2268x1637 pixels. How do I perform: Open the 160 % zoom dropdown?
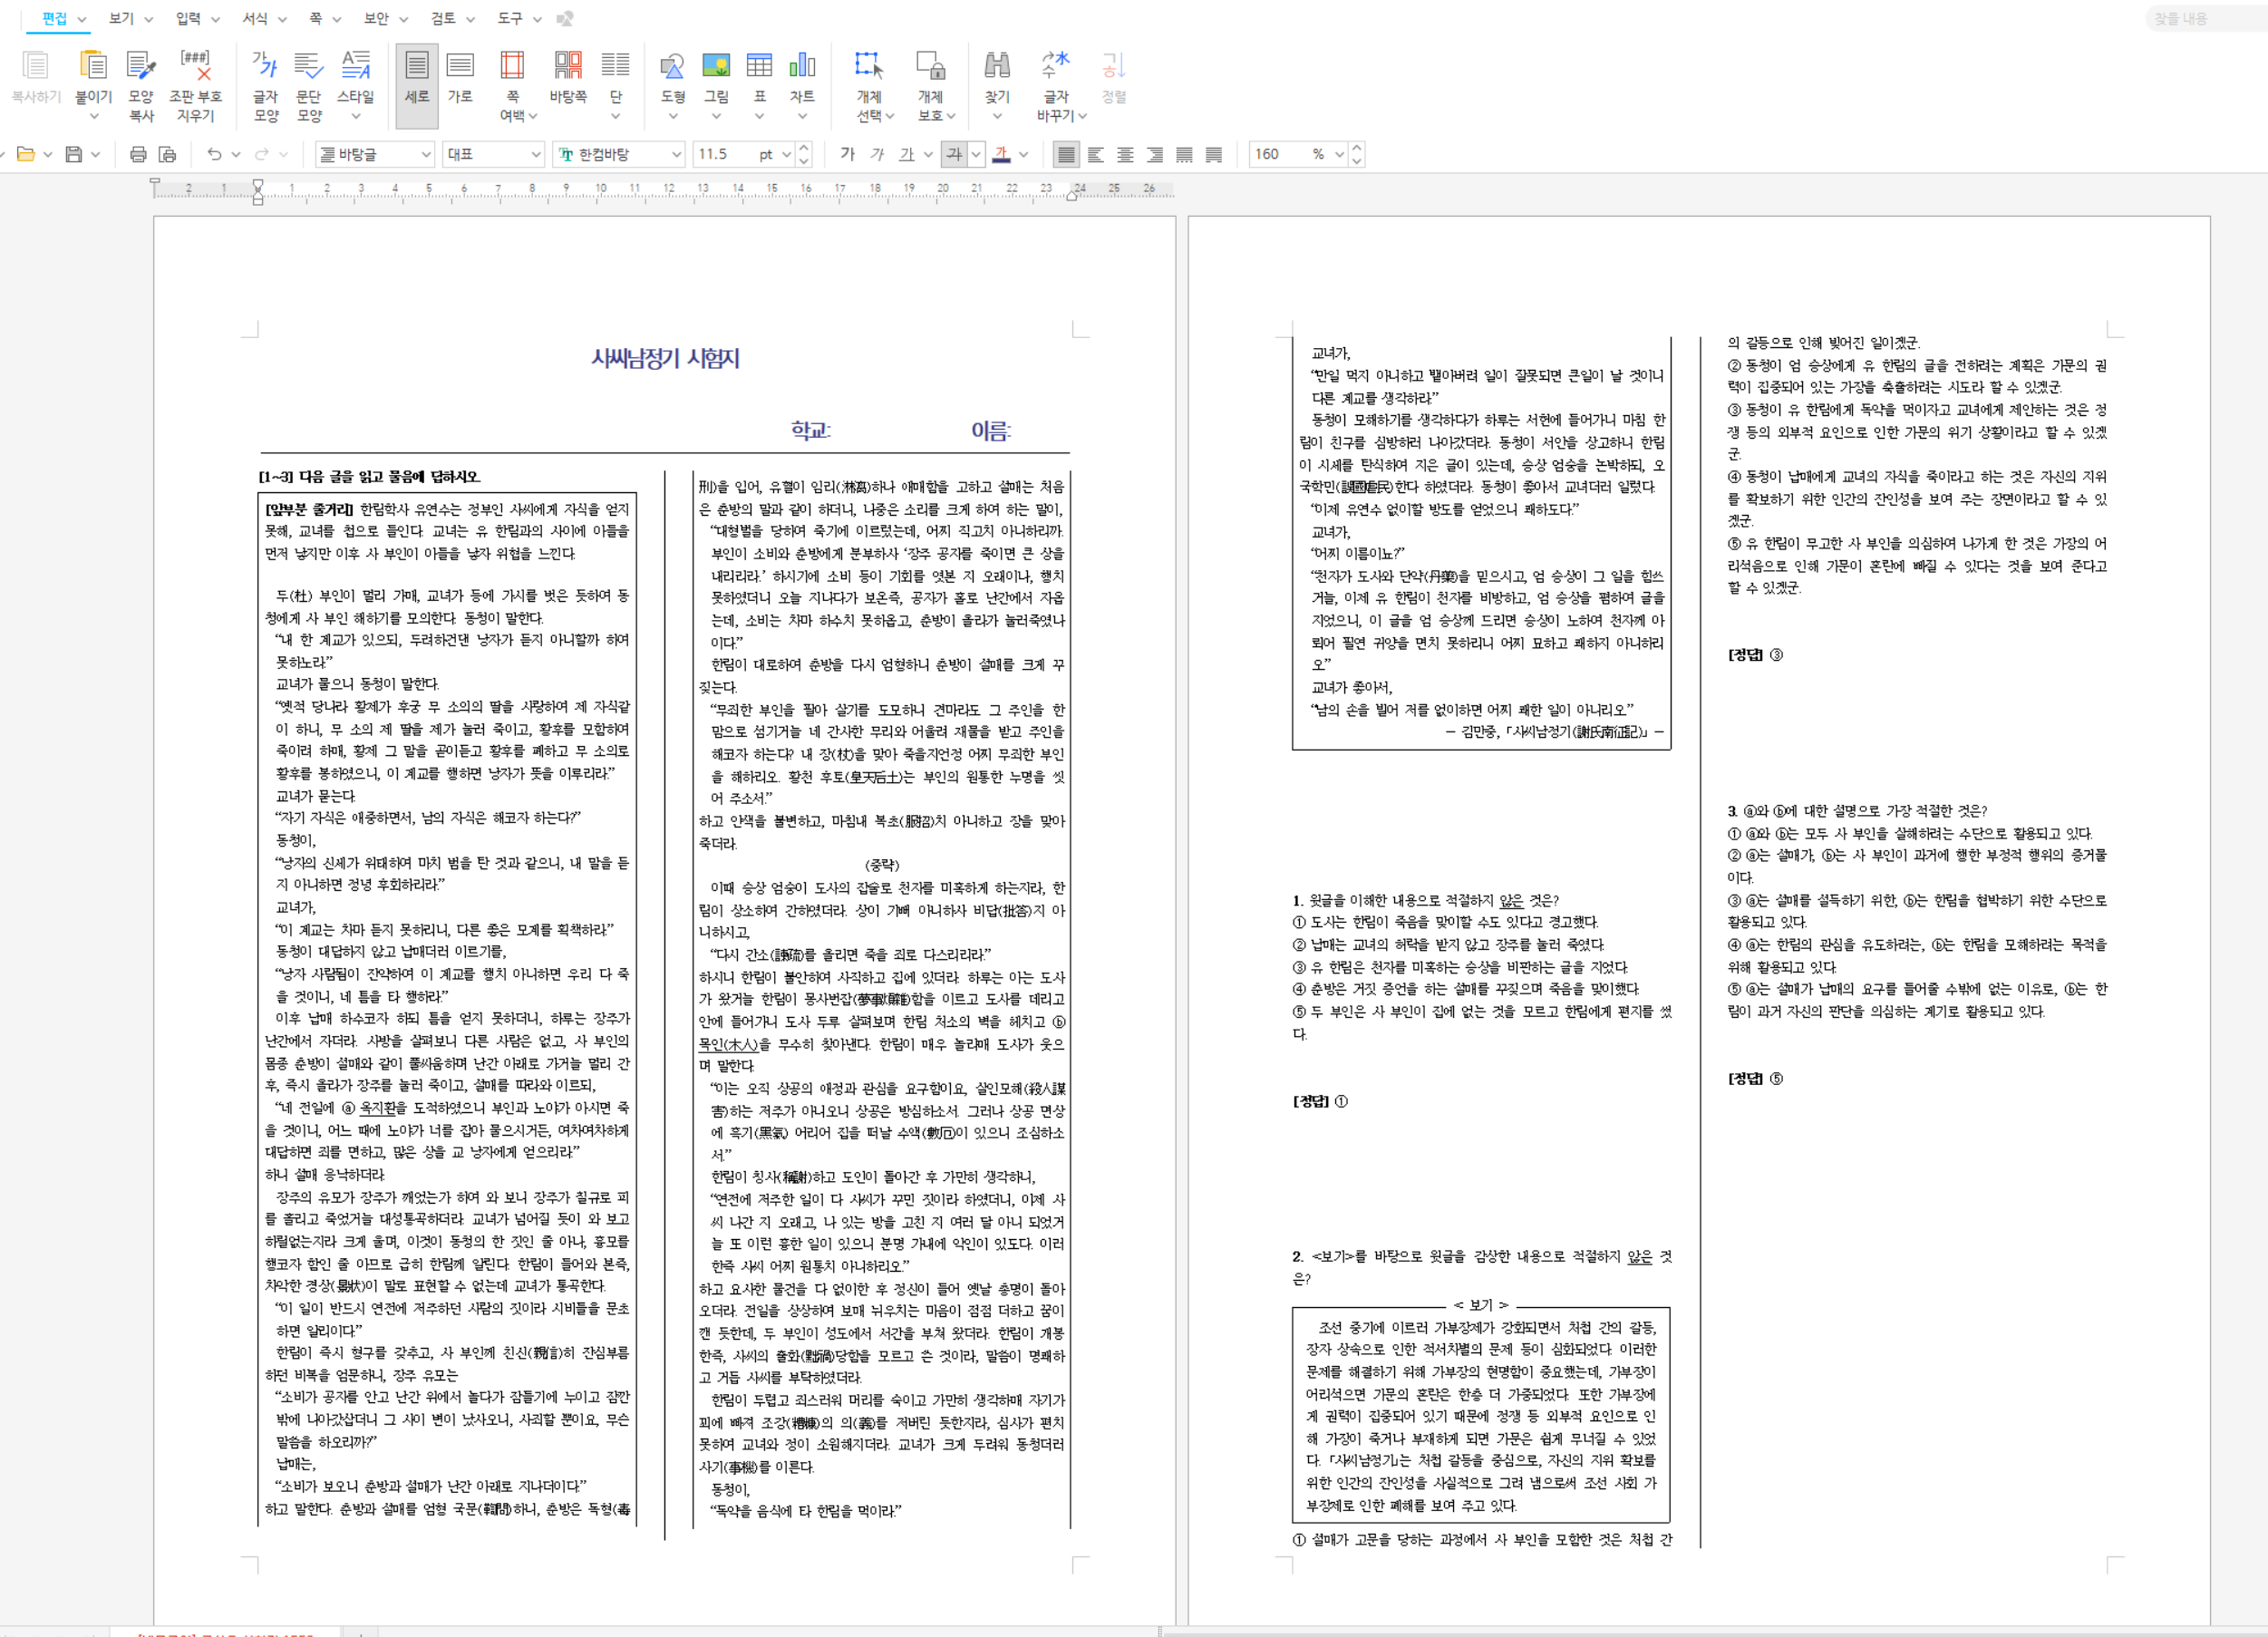click(x=1339, y=154)
